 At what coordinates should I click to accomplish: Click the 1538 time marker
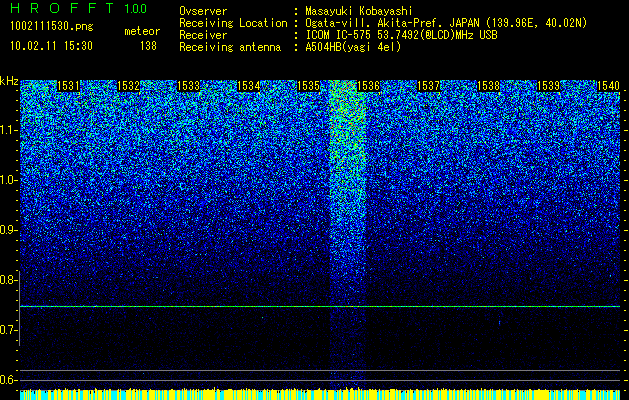tap(489, 86)
